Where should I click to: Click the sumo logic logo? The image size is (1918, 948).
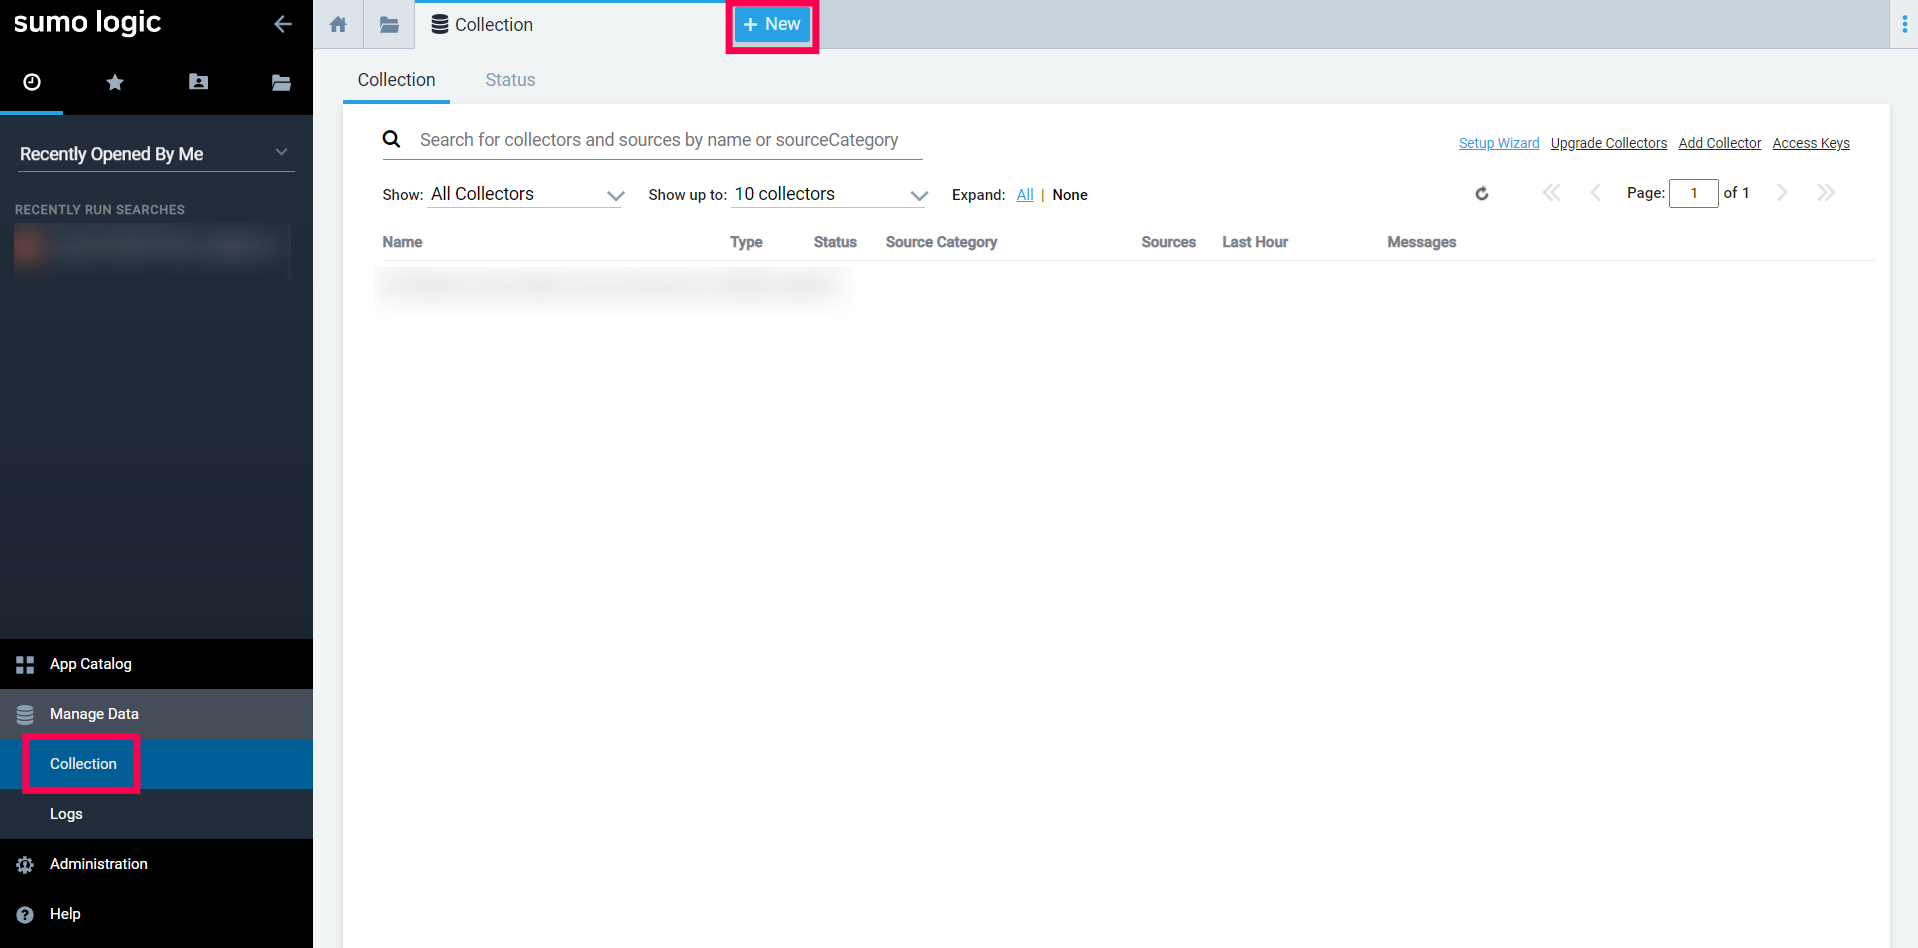[88, 22]
